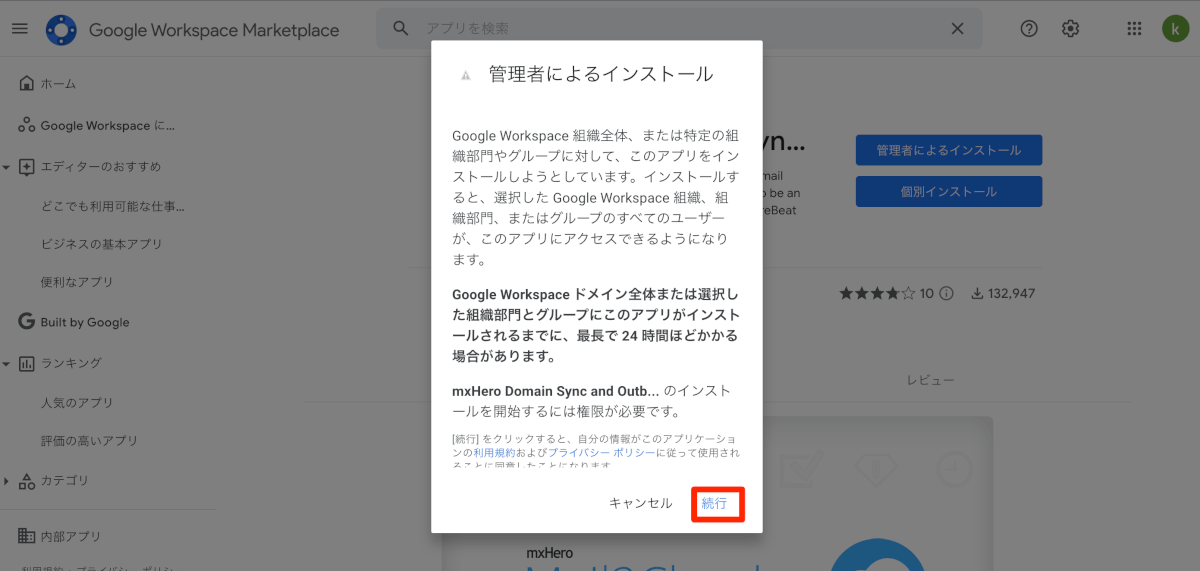This screenshot has height=571, width=1200.
Task: Collapse the エディターのおすすめ section
Action: coord(6,167)
